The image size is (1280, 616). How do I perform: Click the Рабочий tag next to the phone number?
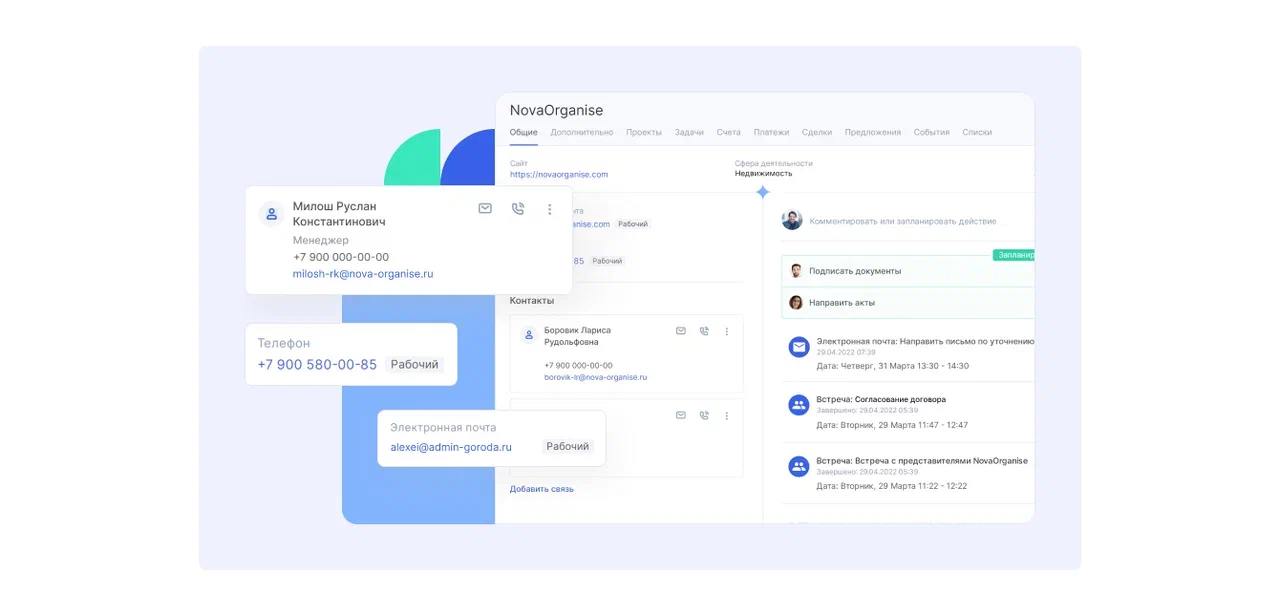[x=415, y=365]
